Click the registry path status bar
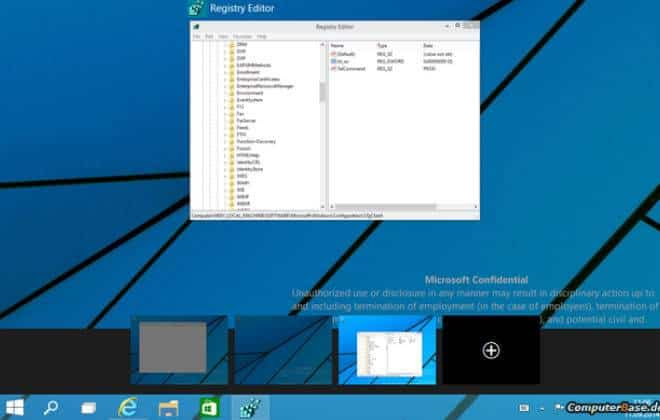Screen dimensions: 660x420 [335, 215]
